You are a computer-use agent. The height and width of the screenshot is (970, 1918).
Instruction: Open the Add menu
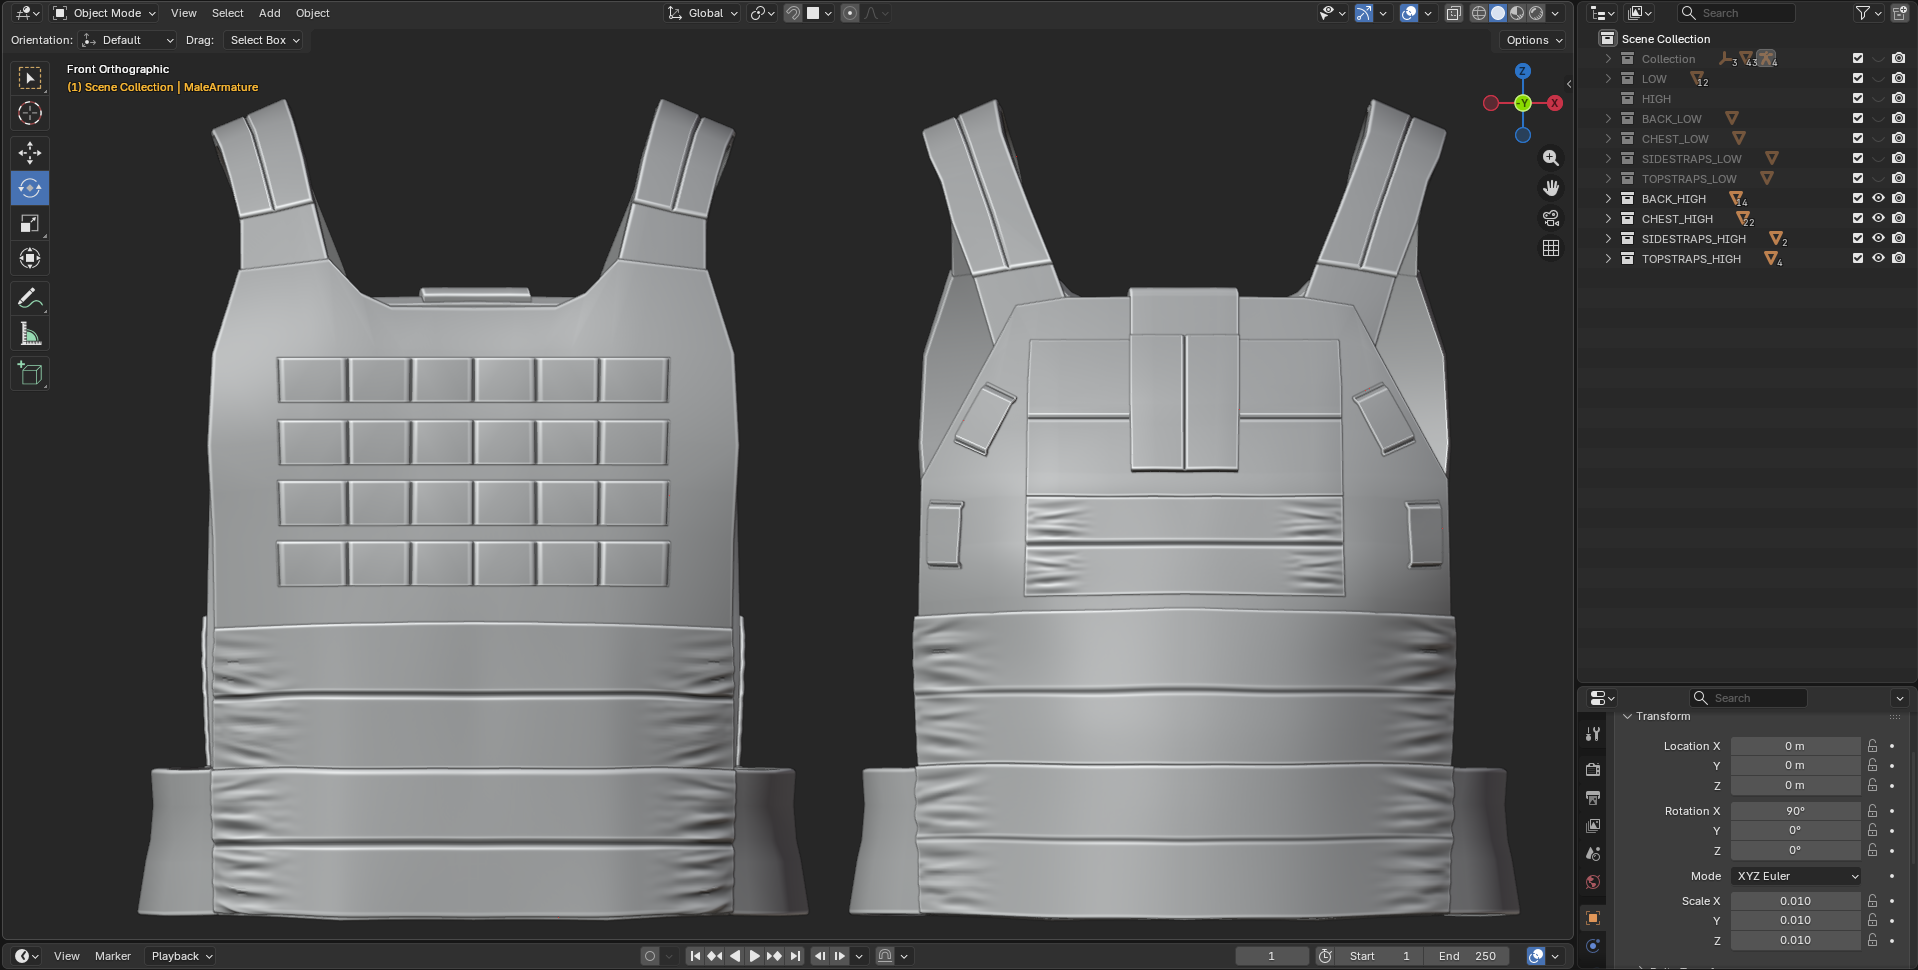click(269, 13)
